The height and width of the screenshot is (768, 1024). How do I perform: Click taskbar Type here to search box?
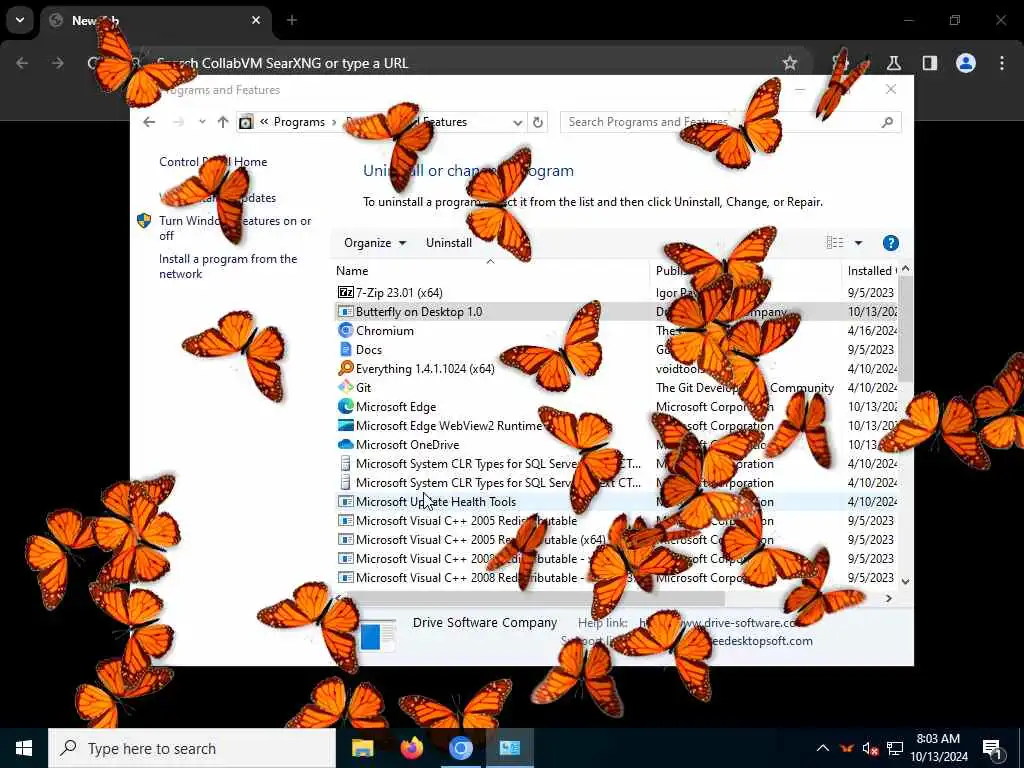(x=191, y=748)
